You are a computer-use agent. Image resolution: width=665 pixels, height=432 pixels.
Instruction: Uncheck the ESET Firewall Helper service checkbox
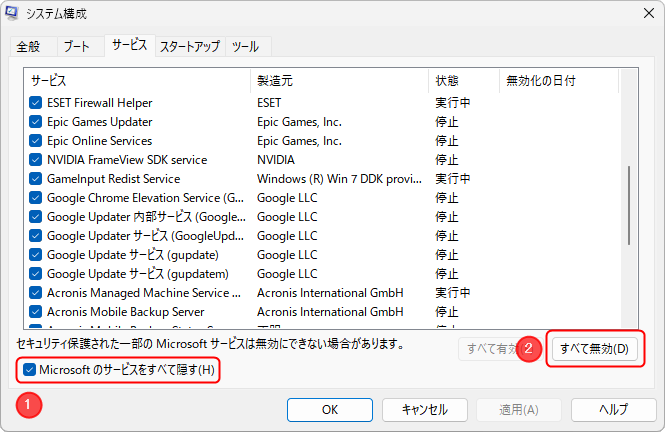coord(36,103)
